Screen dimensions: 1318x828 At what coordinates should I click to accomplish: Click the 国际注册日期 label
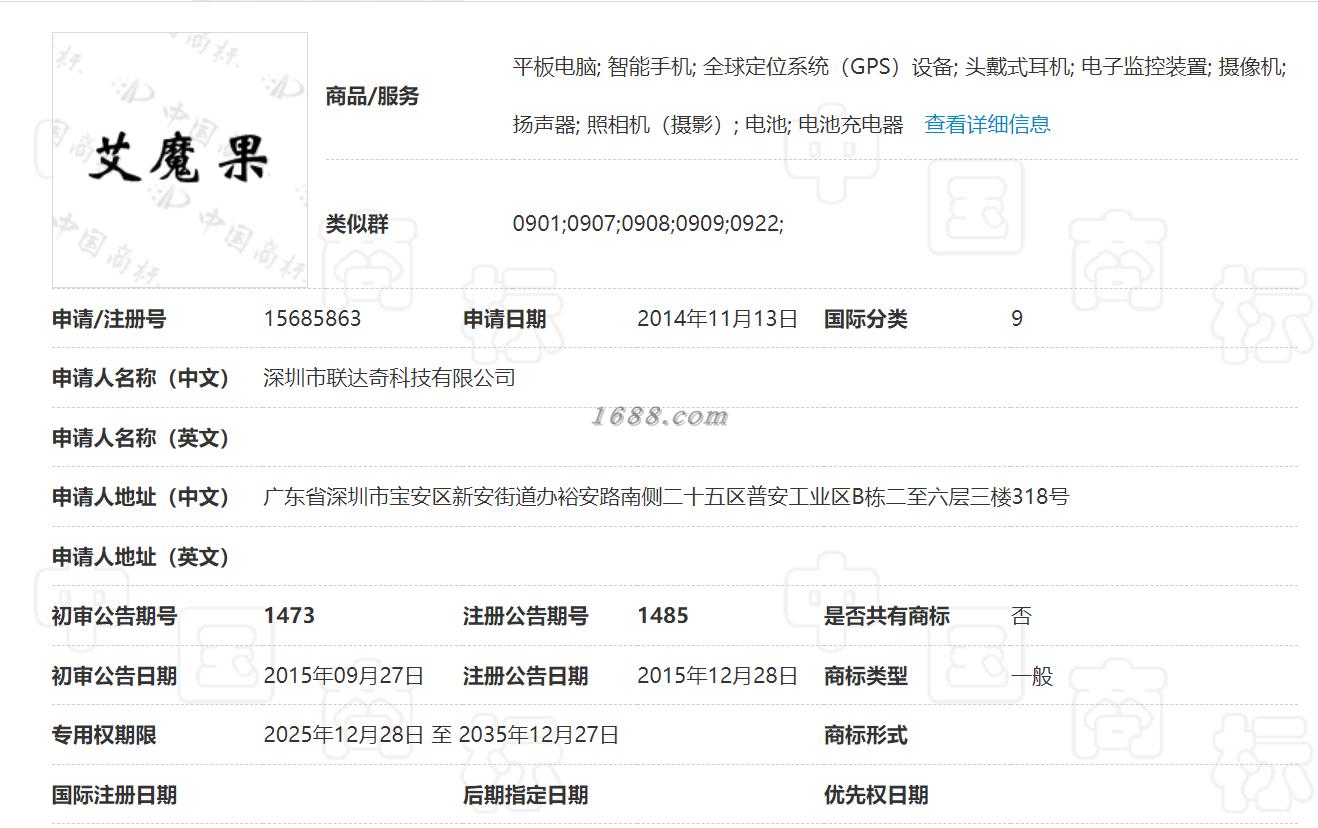[x=114, y=795]
